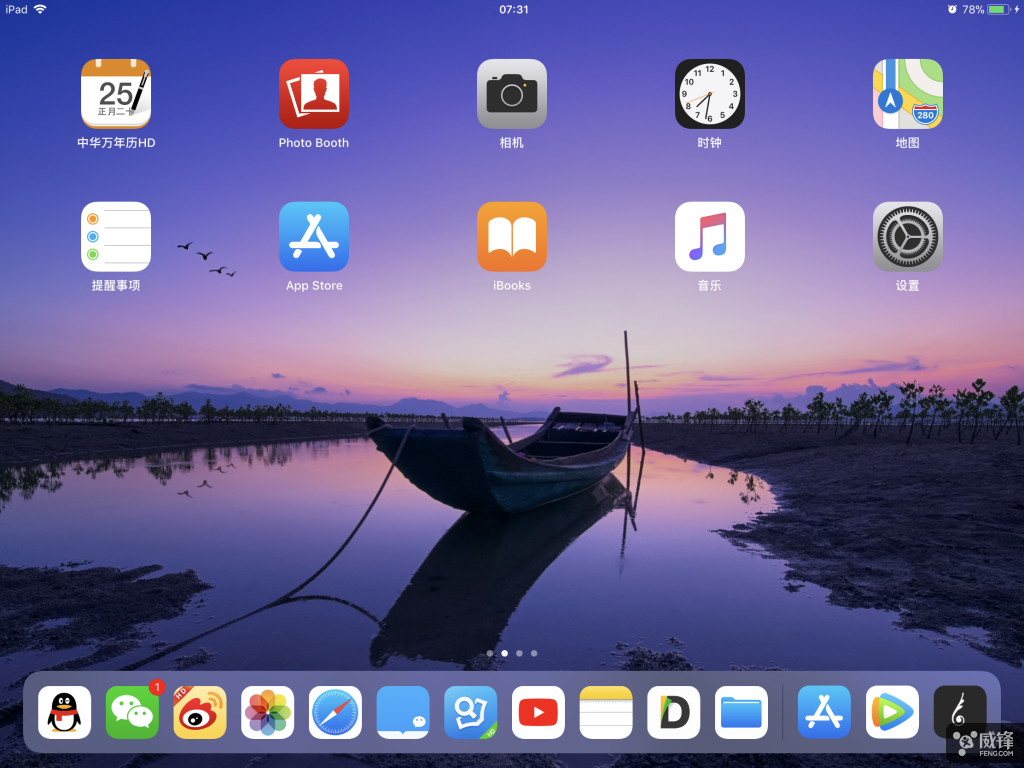Tap the home screen page indicator dots
The height and width of the screenshot is (768, 1024).
pyautogui.click(x=512, y=653)
